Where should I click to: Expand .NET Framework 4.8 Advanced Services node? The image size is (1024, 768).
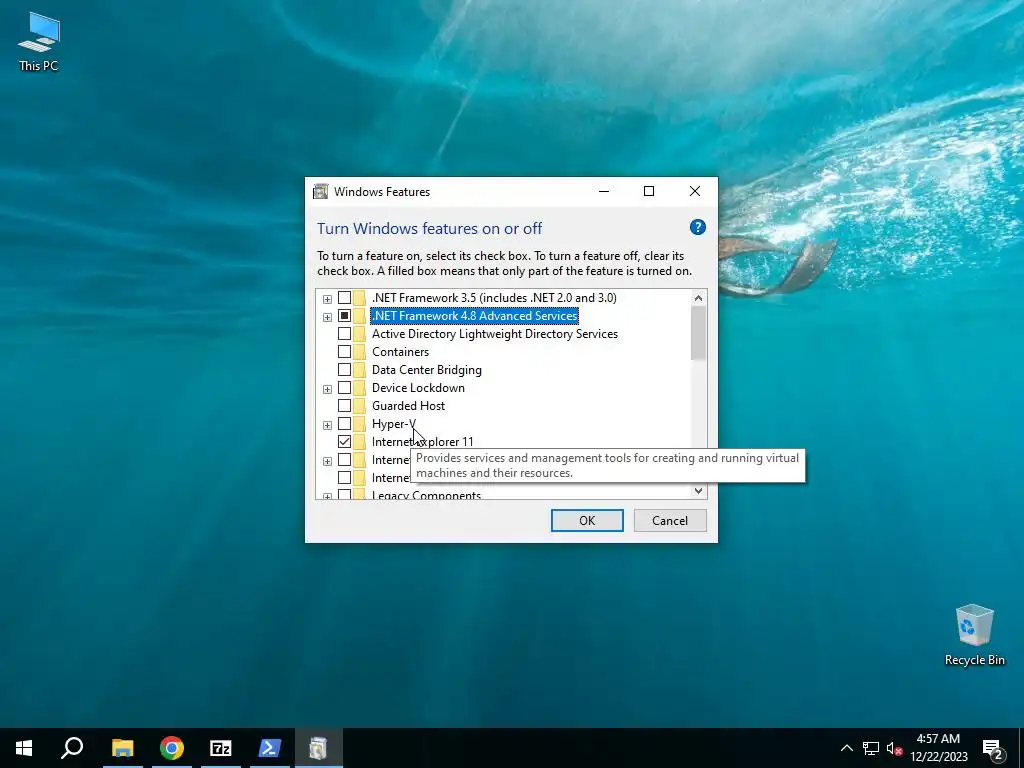click(x=327, y=317)
